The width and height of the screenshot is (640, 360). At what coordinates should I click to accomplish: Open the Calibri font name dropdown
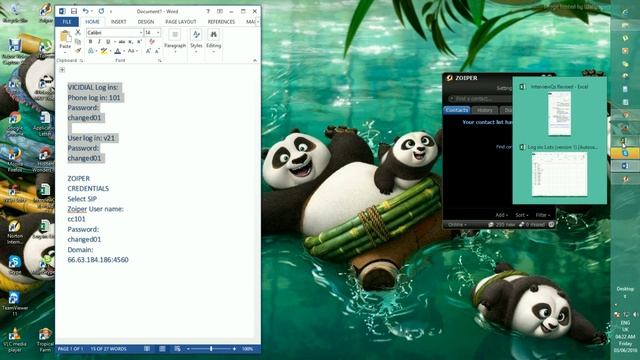(x=141, y=33)
